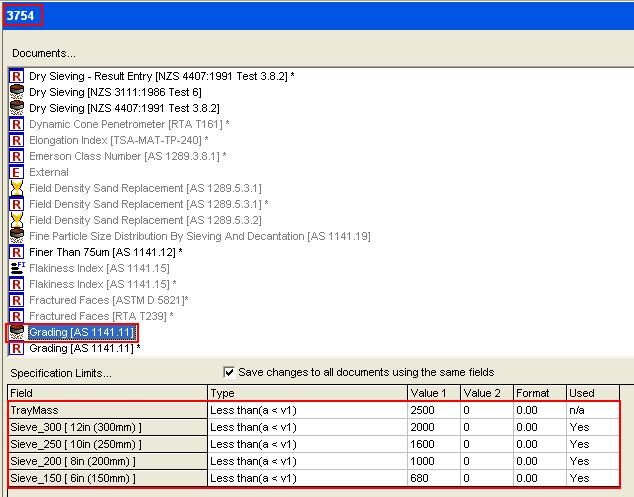Click the Type column header
Image resolution: width=634 pixels, height=497 pixels.
tap(306, 393)
